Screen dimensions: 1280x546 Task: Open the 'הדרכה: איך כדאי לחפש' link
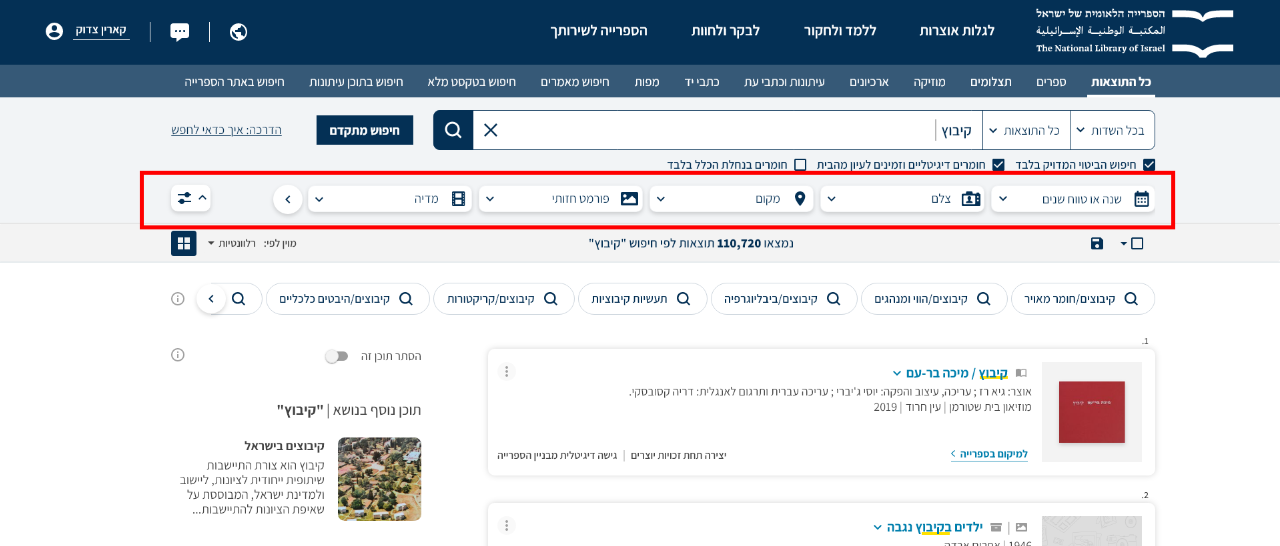click(x=226, y=130)
